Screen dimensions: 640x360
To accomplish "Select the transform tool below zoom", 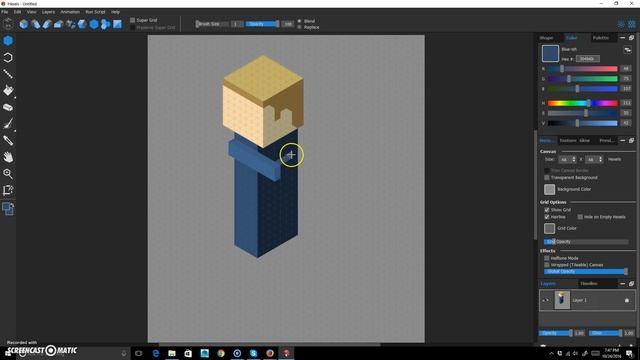I will (8, 191).
